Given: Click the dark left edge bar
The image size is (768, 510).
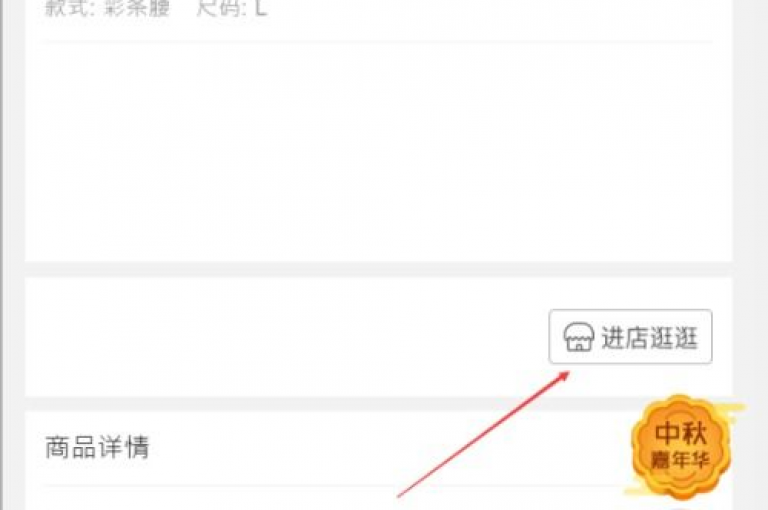Looking at the screenshot, I should pos(1,255).
